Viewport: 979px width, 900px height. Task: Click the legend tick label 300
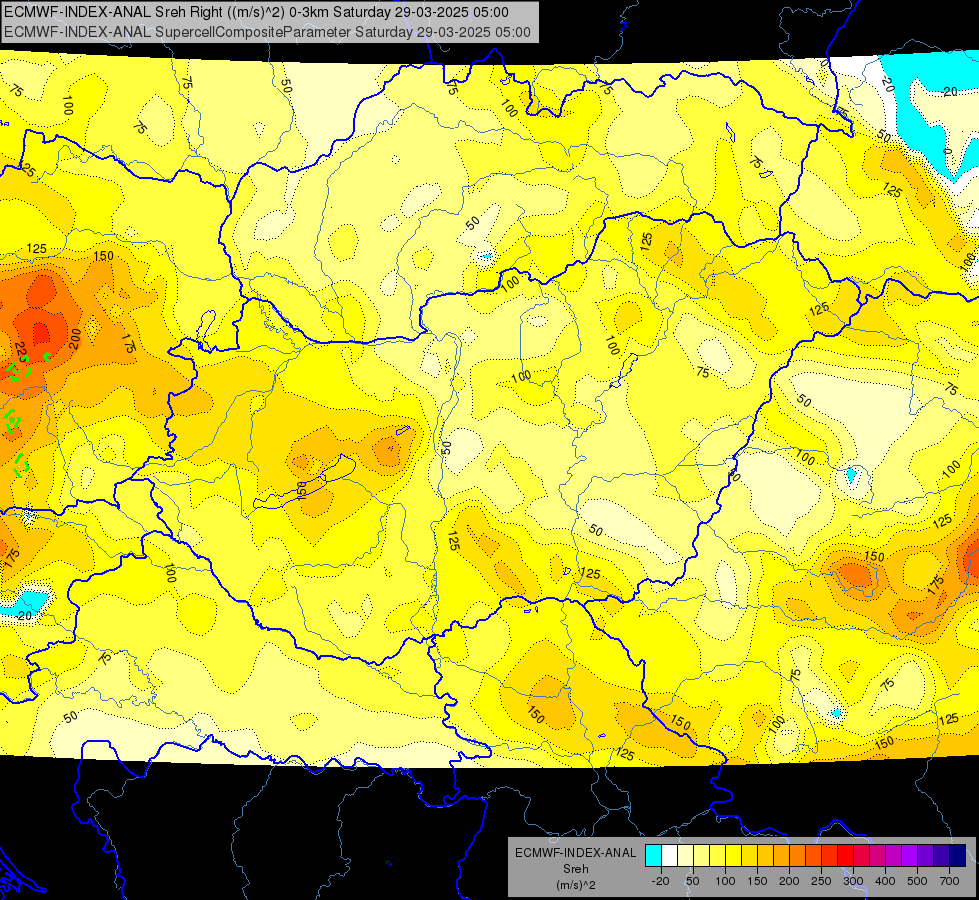854,881
